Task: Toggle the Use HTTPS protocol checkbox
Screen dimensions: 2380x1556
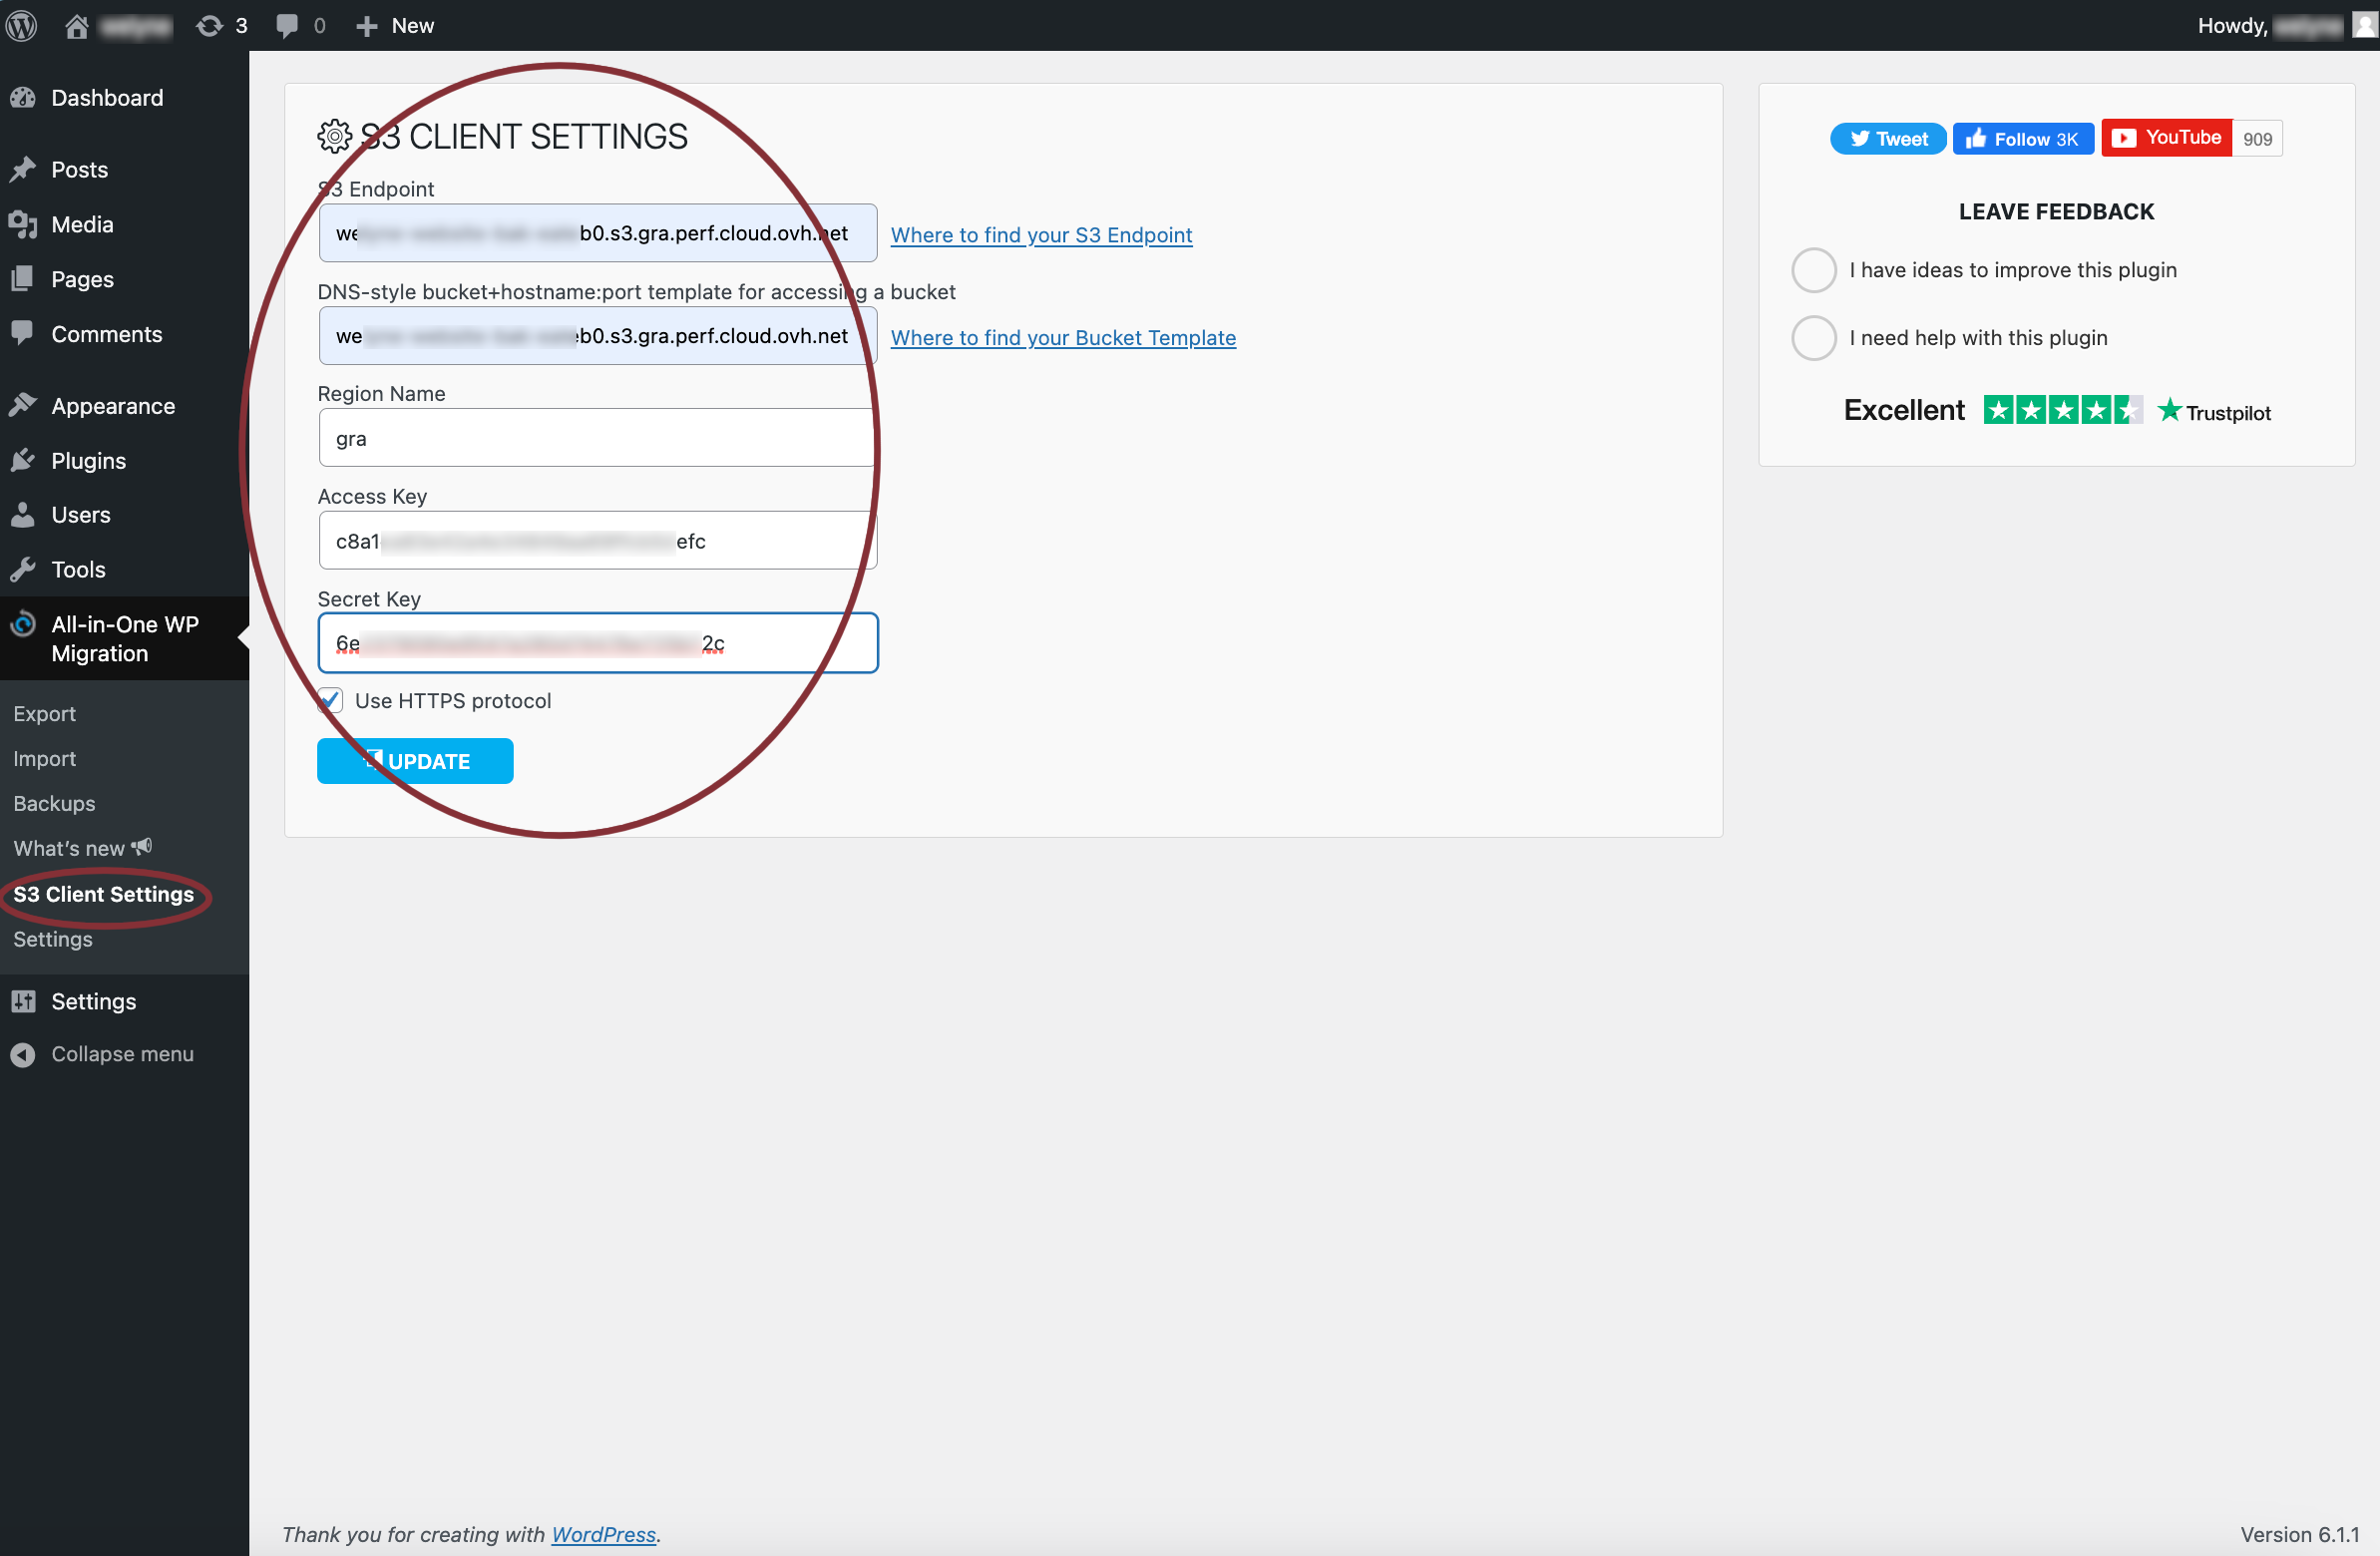Action: pos(331,700)
